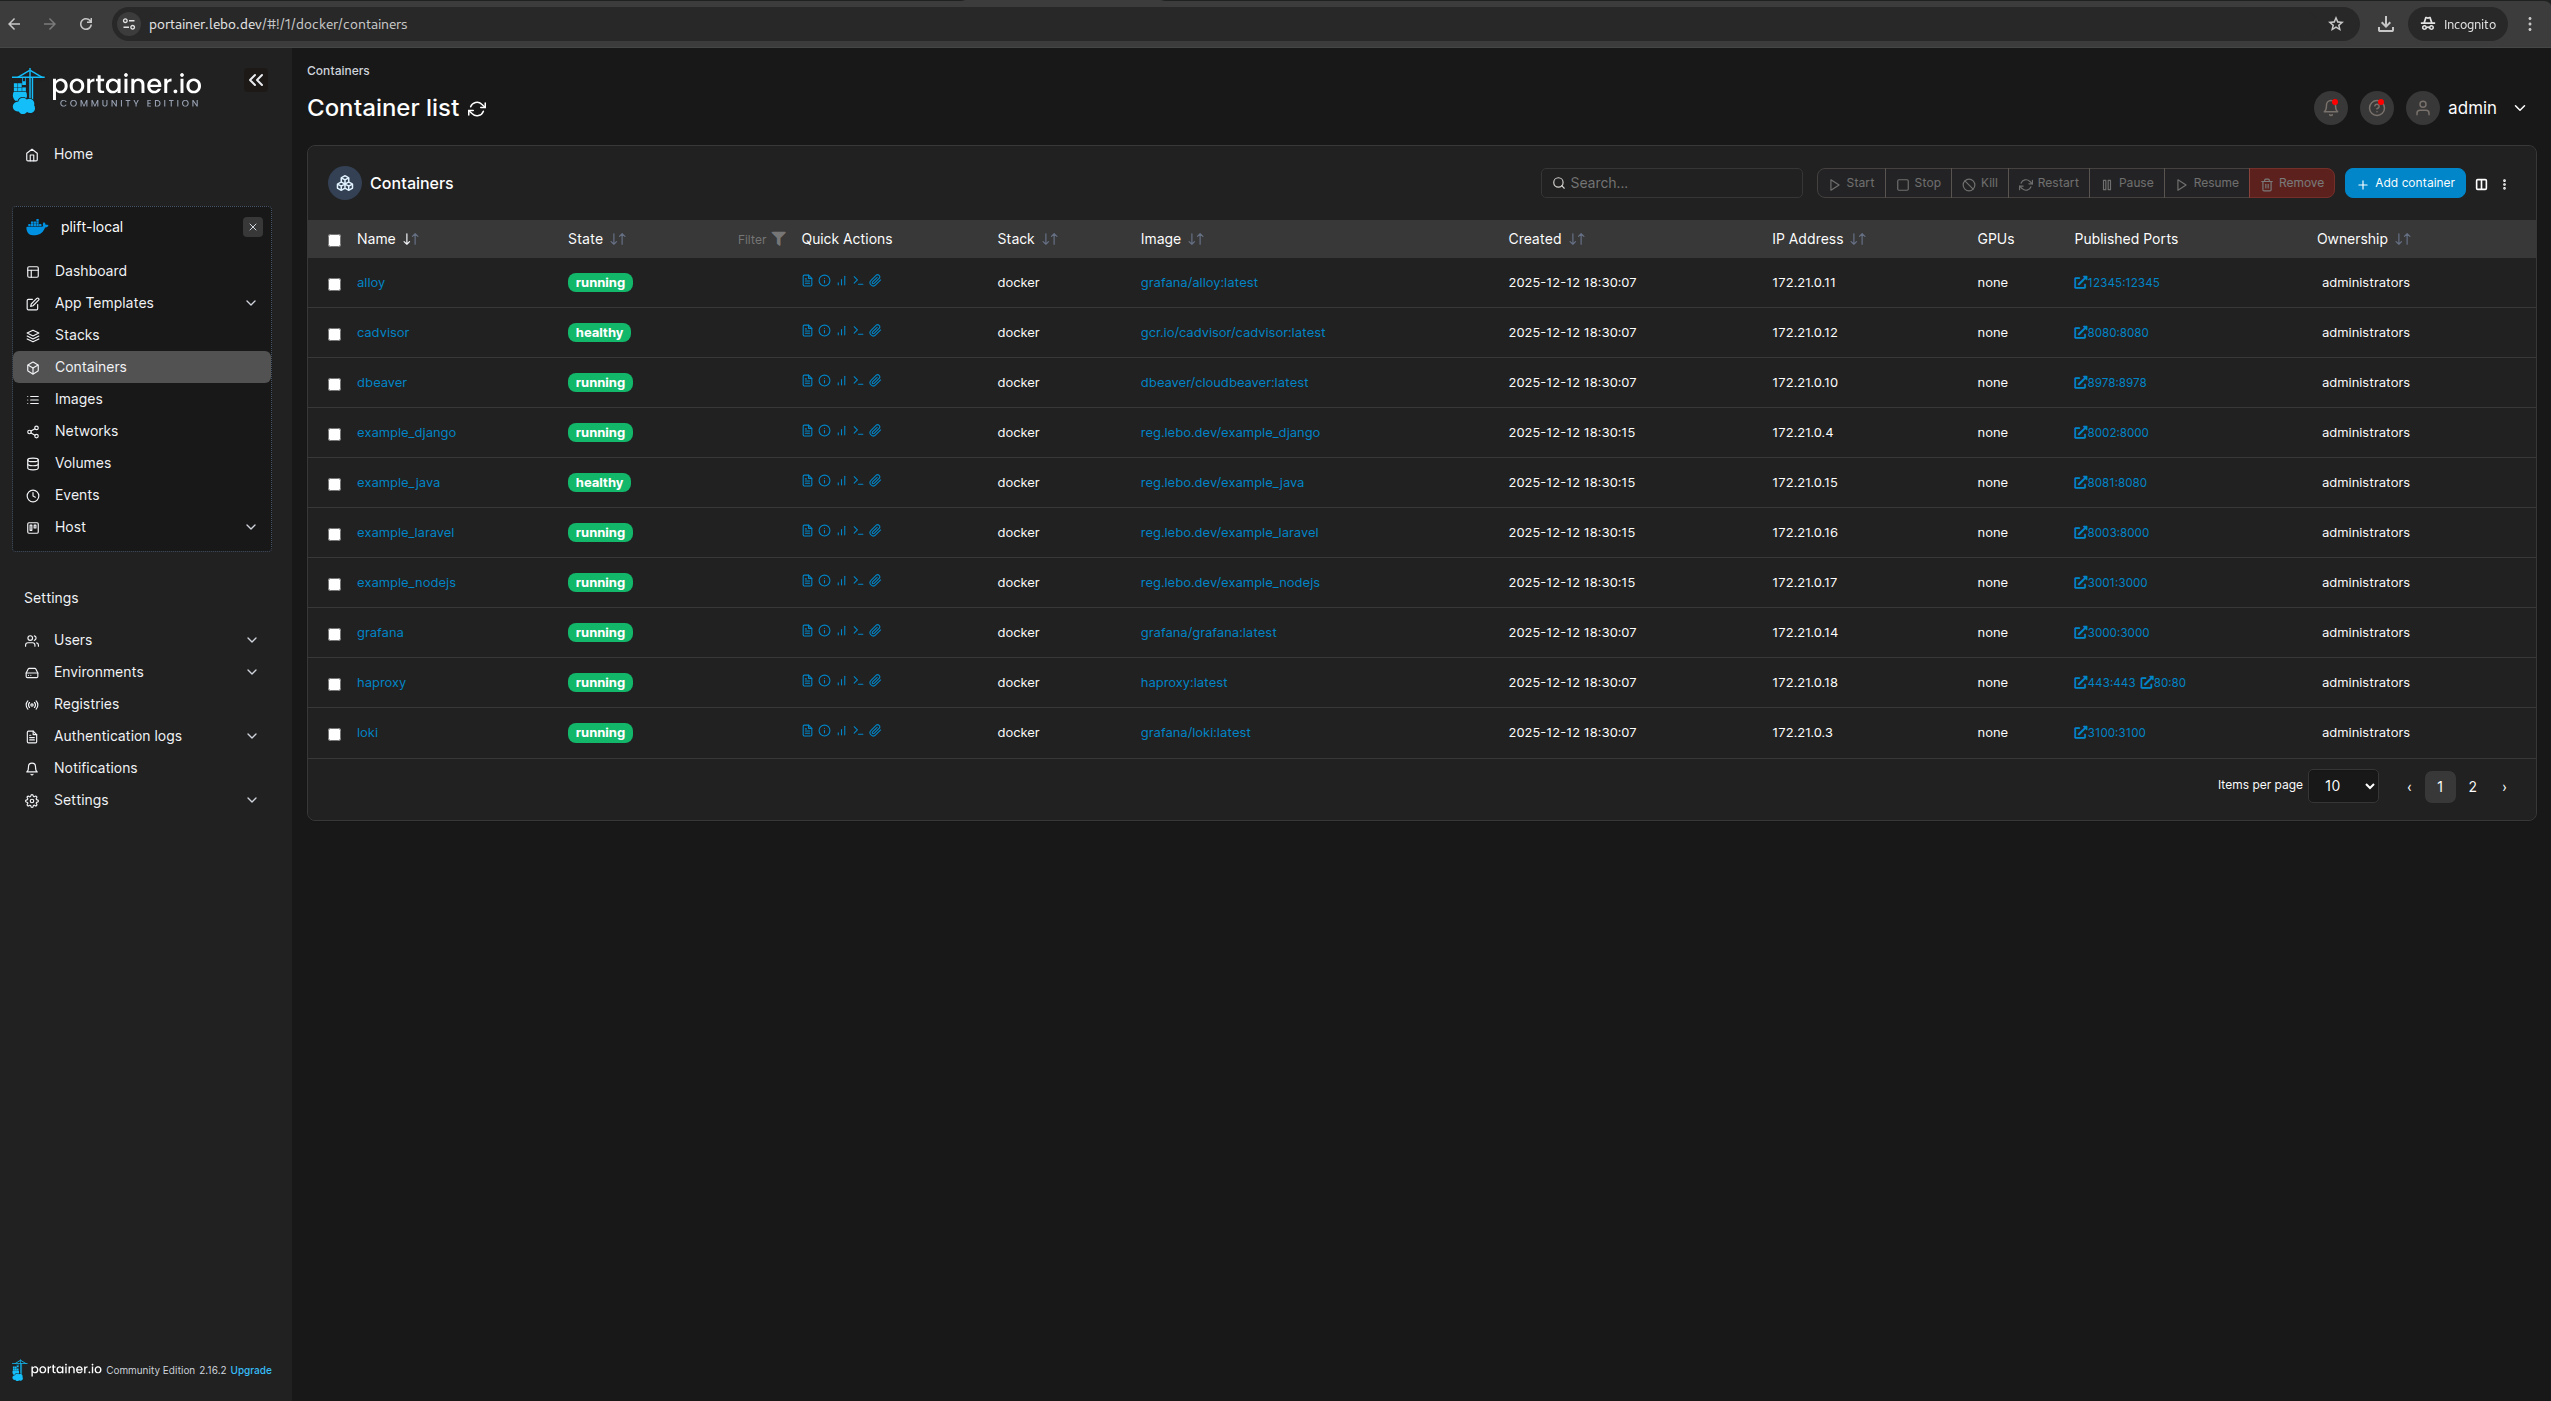Open the Networks section
Screen dimensions: 2551x1401
86,430
